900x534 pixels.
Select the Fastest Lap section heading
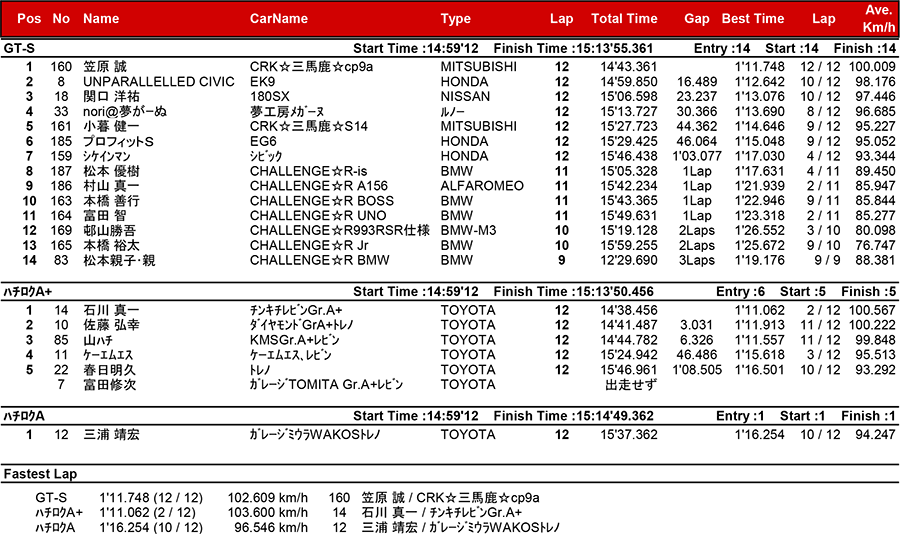[40, 474]
